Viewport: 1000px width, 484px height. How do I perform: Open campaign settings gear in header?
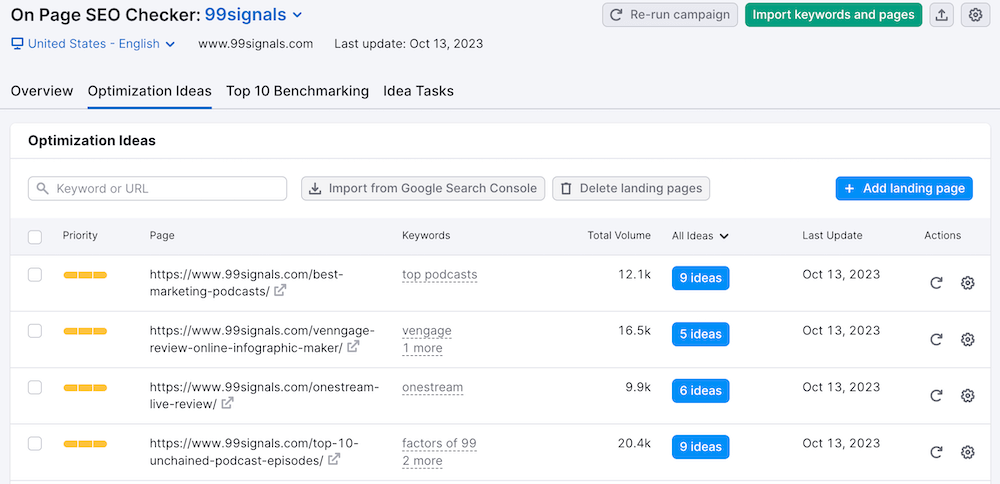(x=976, y=15)
